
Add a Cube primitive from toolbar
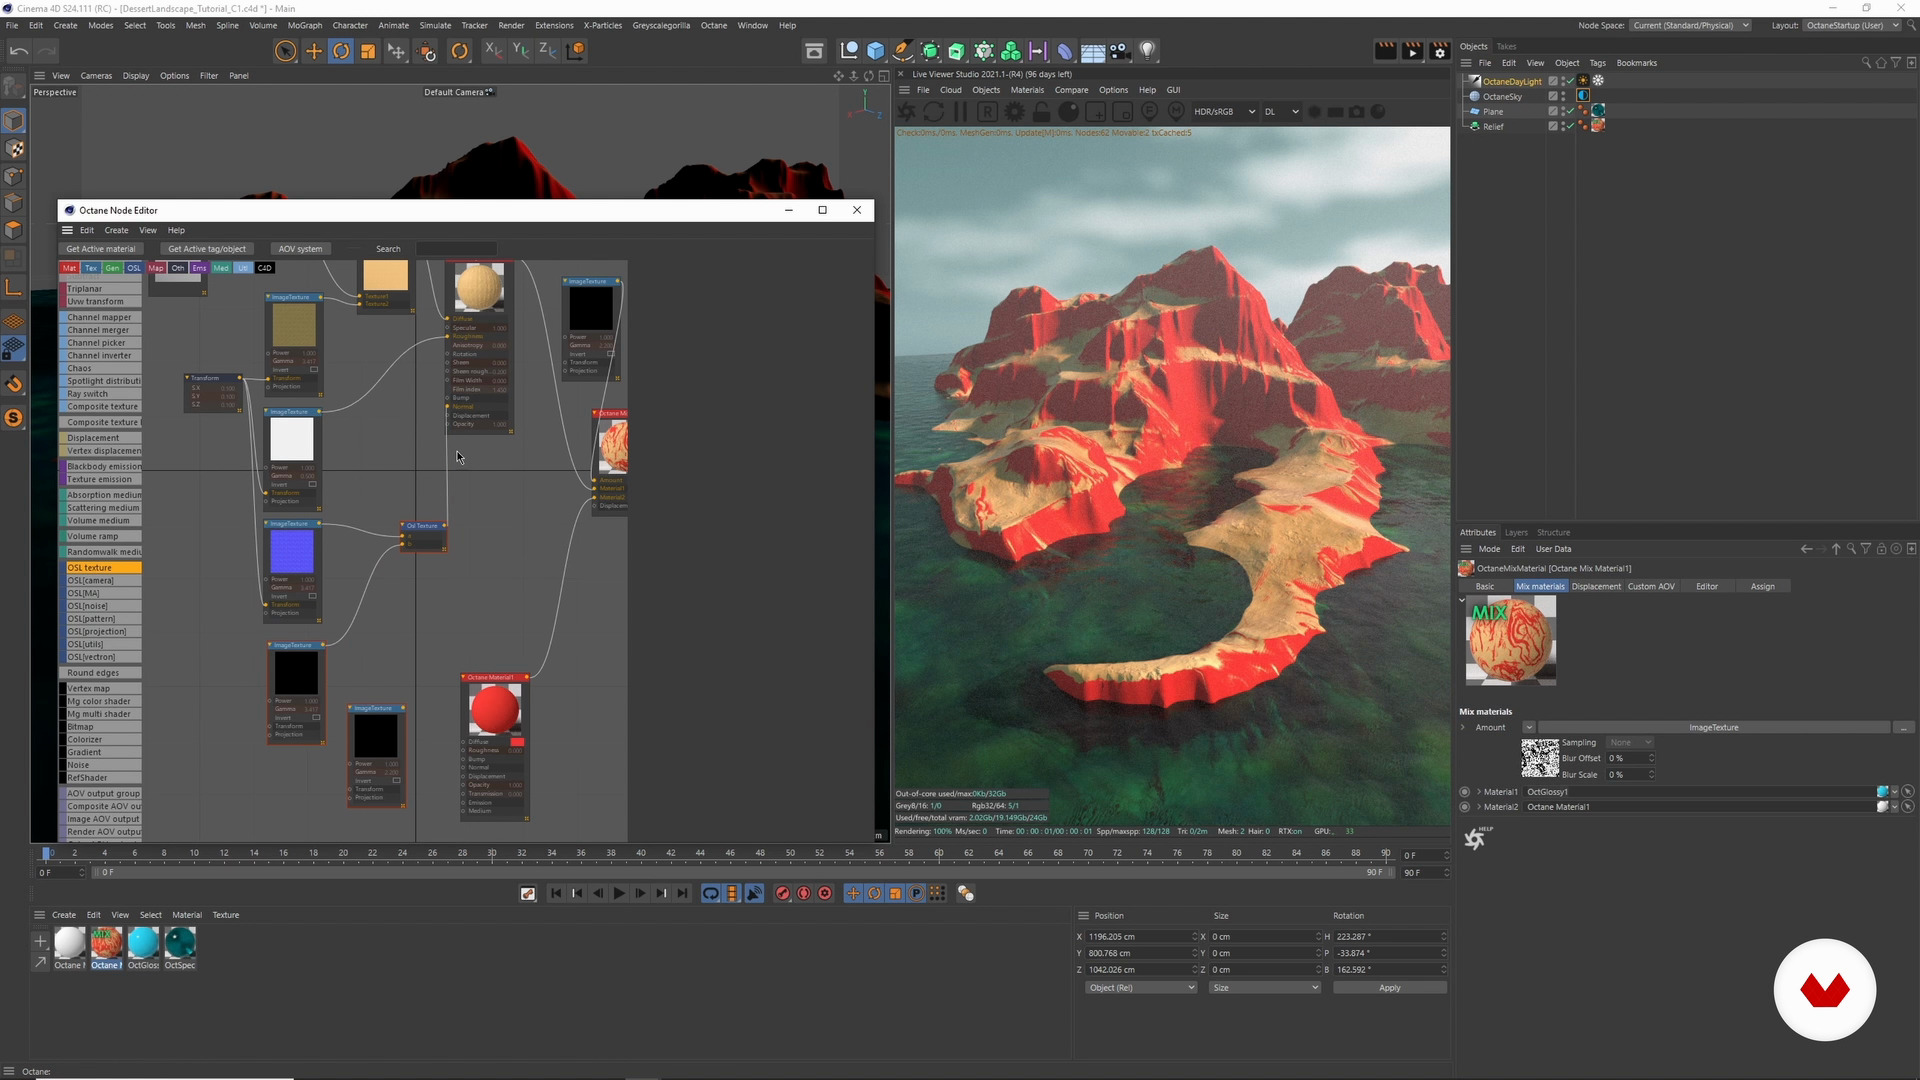tap(876, 51)
